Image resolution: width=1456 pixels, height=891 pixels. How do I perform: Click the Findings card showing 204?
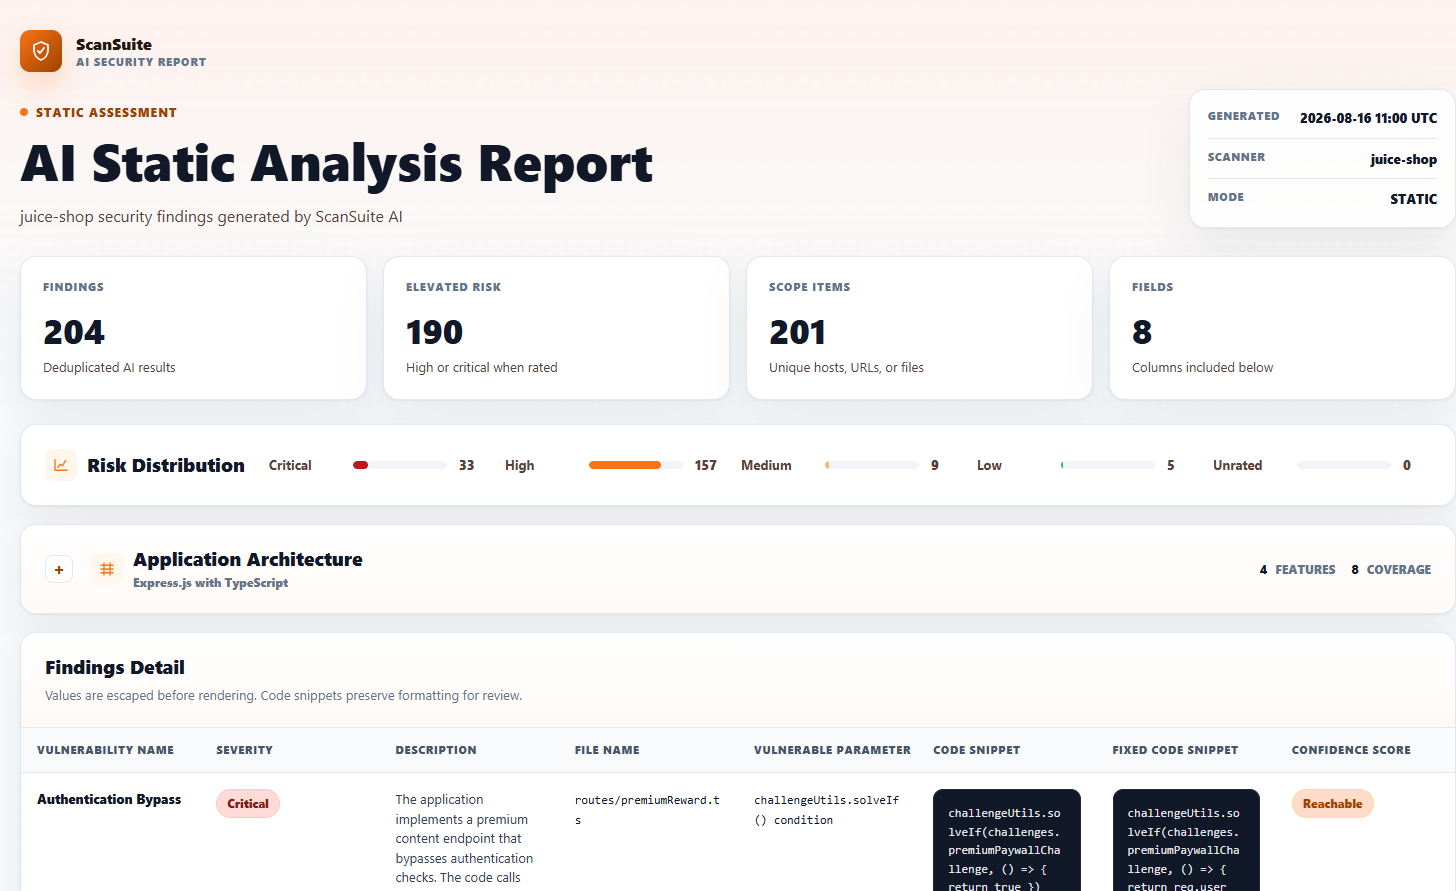pos(193,328)
